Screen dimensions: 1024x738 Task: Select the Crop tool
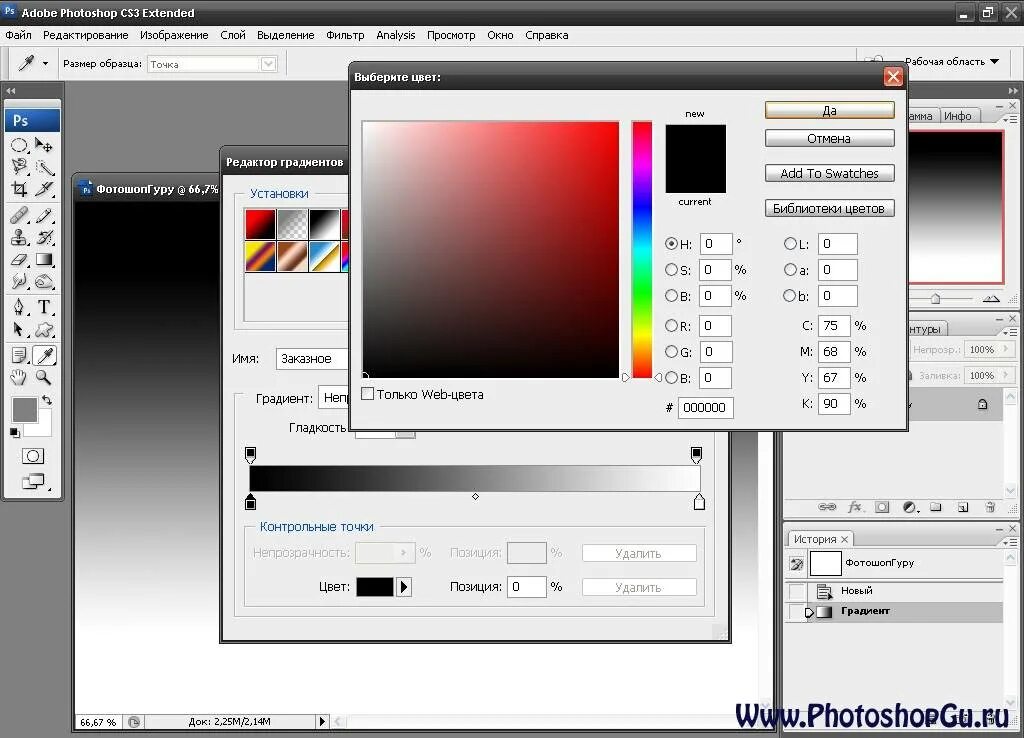[x=19, y=189]
